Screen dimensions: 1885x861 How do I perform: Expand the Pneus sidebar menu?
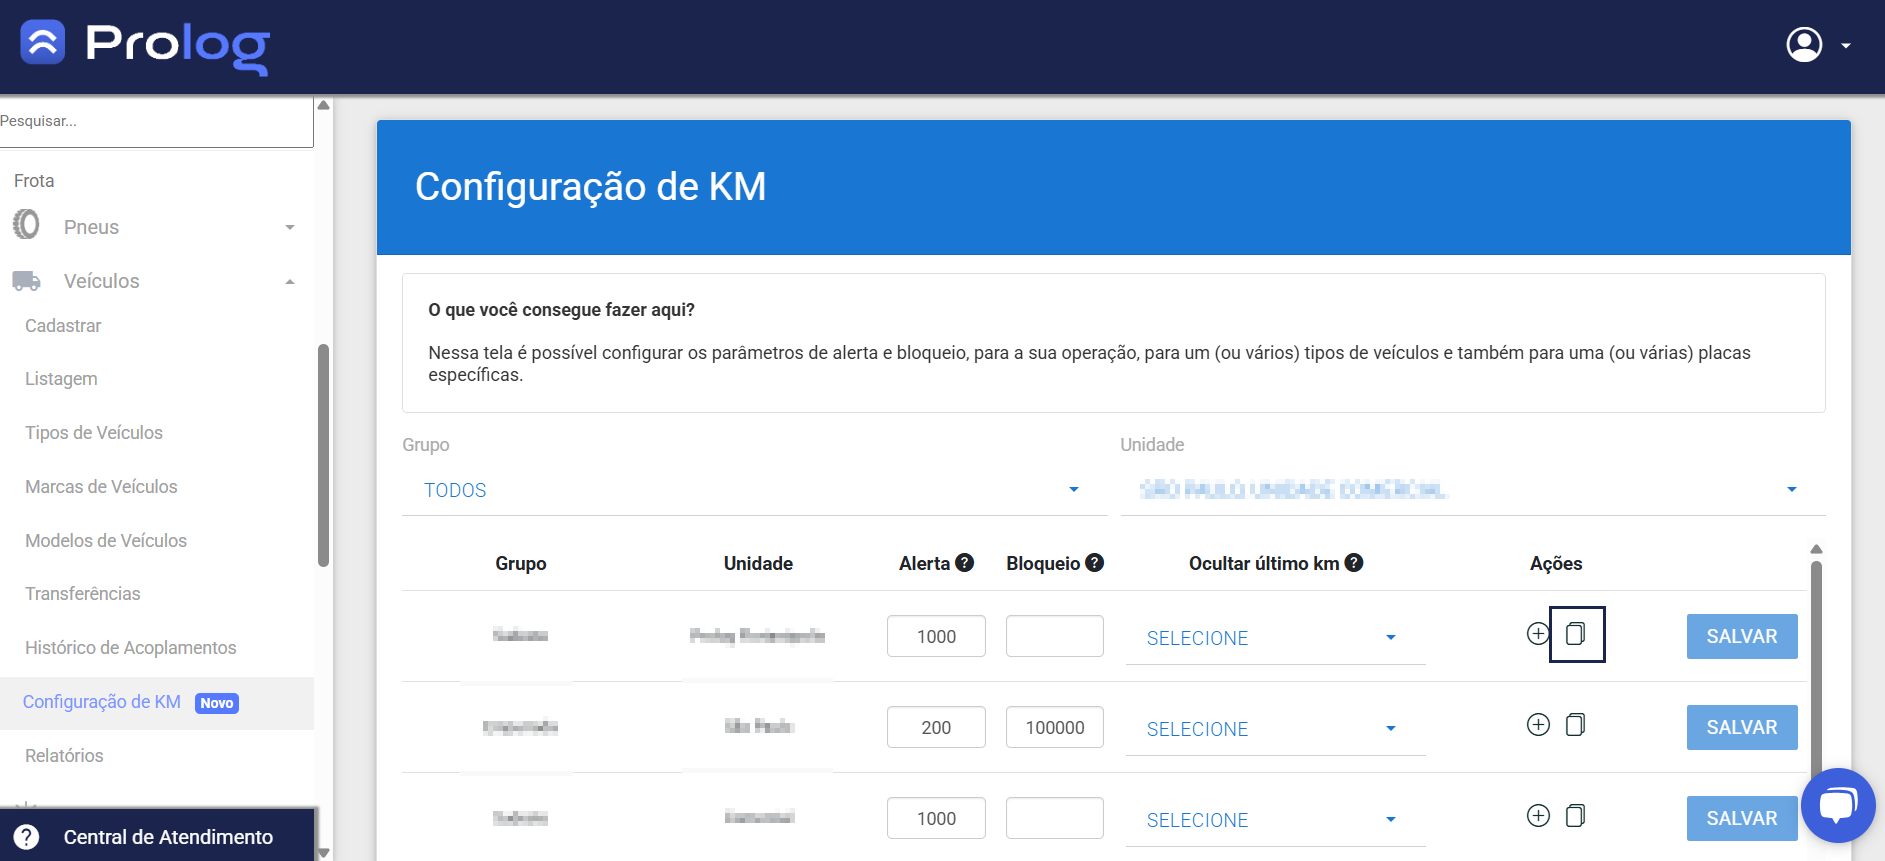click(156, 227)
